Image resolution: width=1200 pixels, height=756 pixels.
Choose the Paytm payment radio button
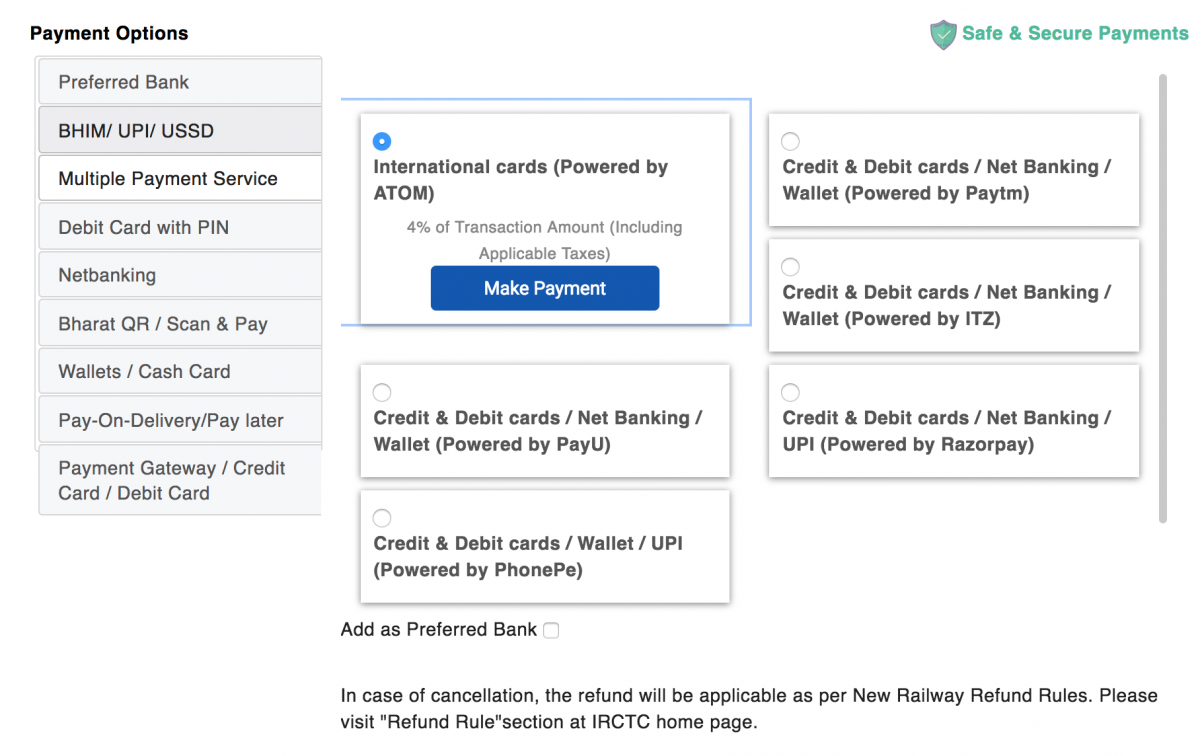(x=790, y=141)
